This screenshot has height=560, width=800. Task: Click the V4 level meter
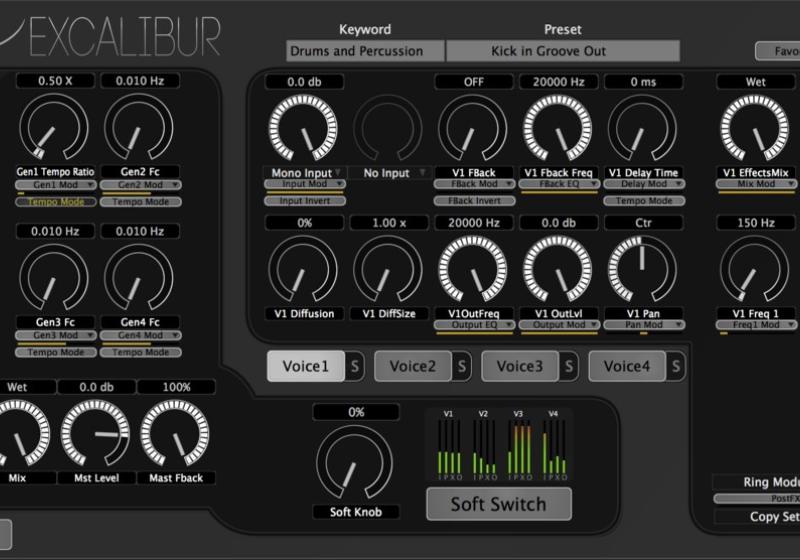click(554, 446)
